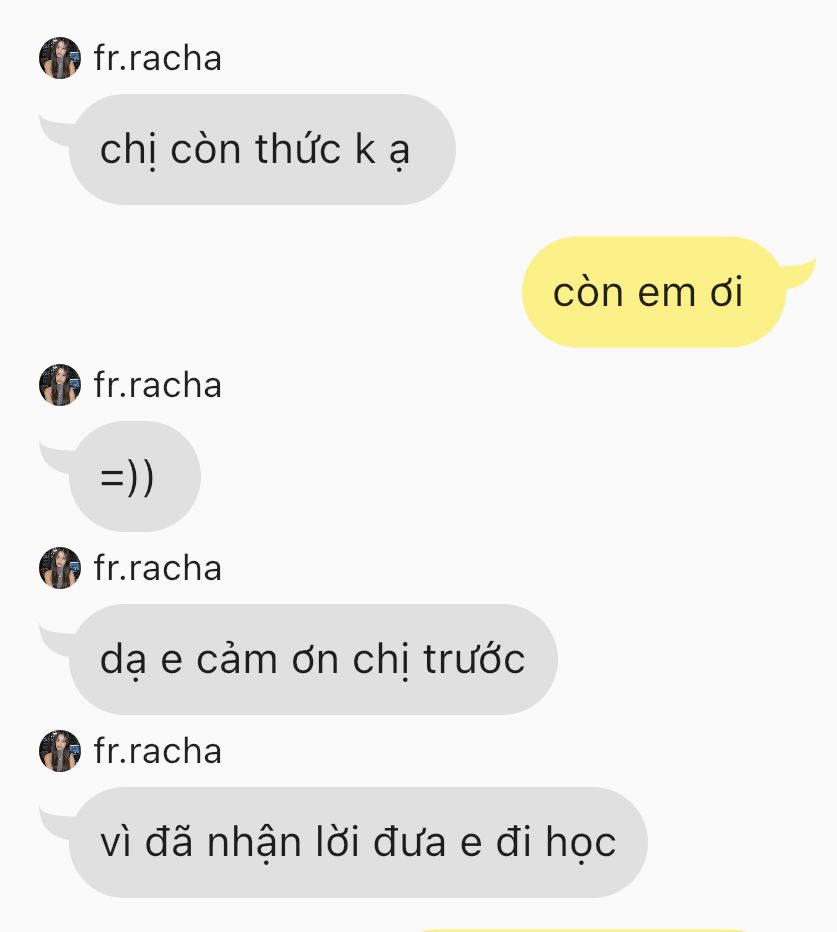This screenshot has height=932, width=837.
Task: Click the word 'em' in yellow bubble
Action: tap(666, 294)
